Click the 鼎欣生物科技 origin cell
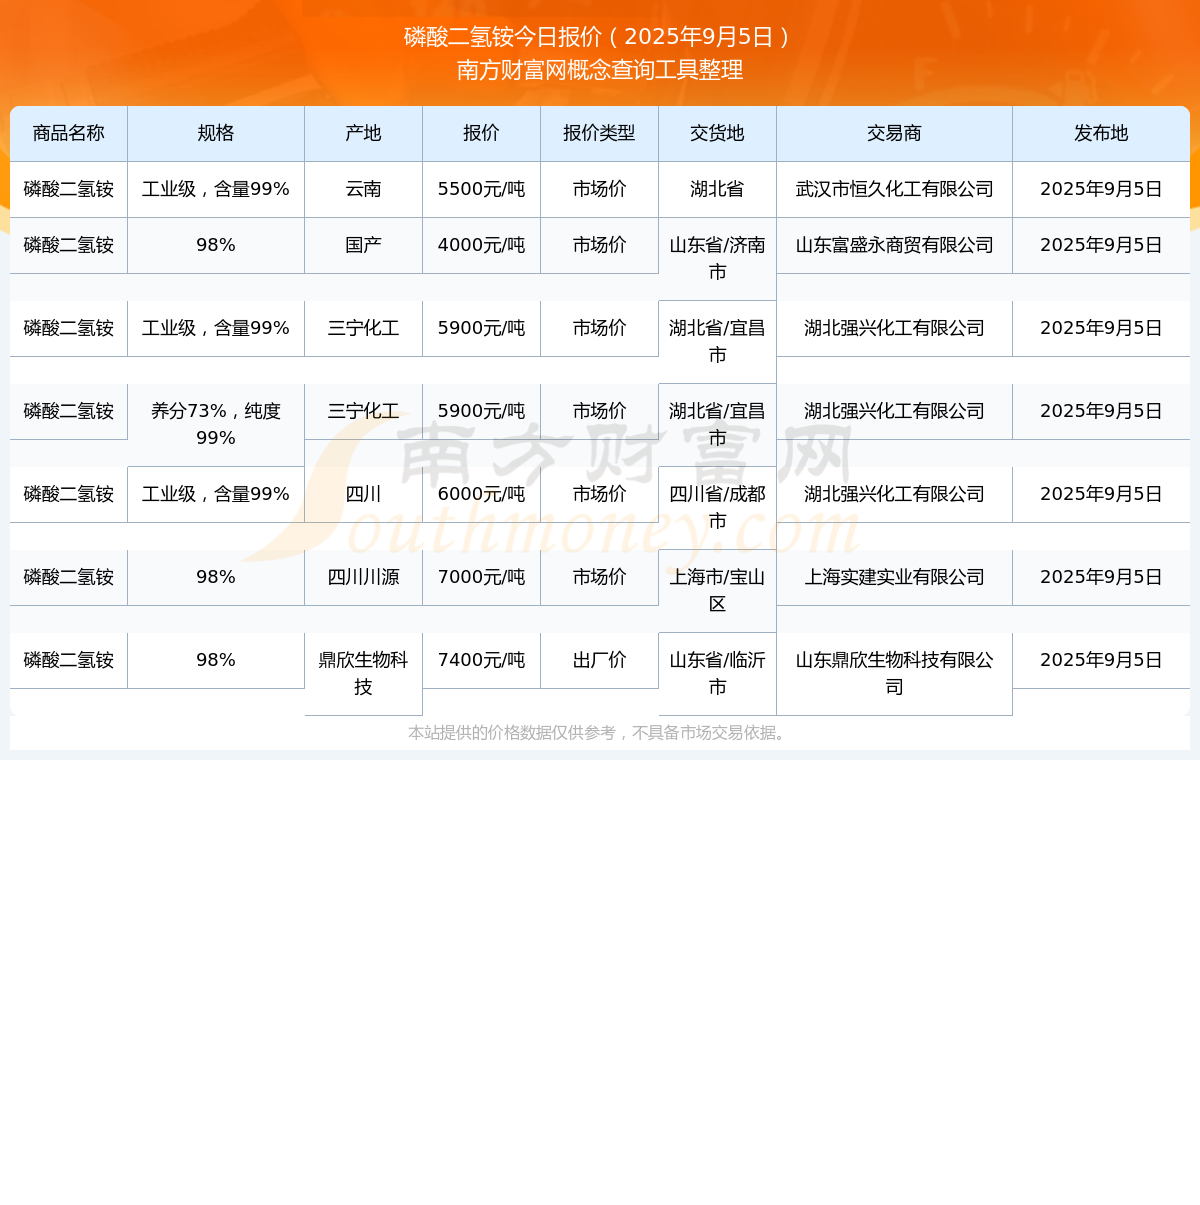The height and width of the screenshot is (1205, 1200). pyautogui.click(x=364, y=673)
